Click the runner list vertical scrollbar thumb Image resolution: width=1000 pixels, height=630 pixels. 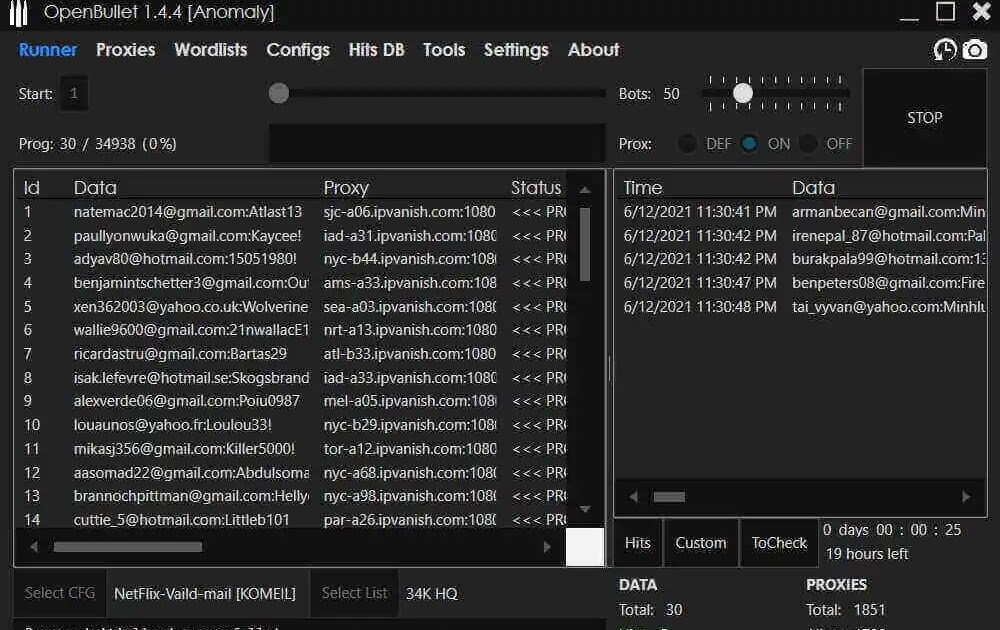coord(585,244)
